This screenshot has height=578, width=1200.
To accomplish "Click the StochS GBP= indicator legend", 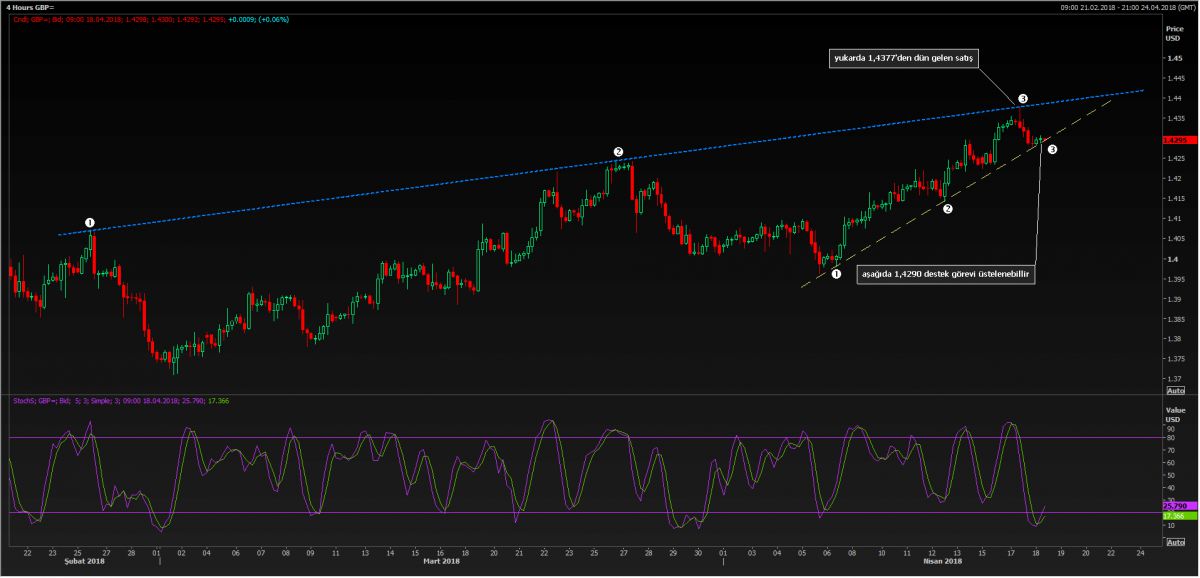I will [122, 400].
